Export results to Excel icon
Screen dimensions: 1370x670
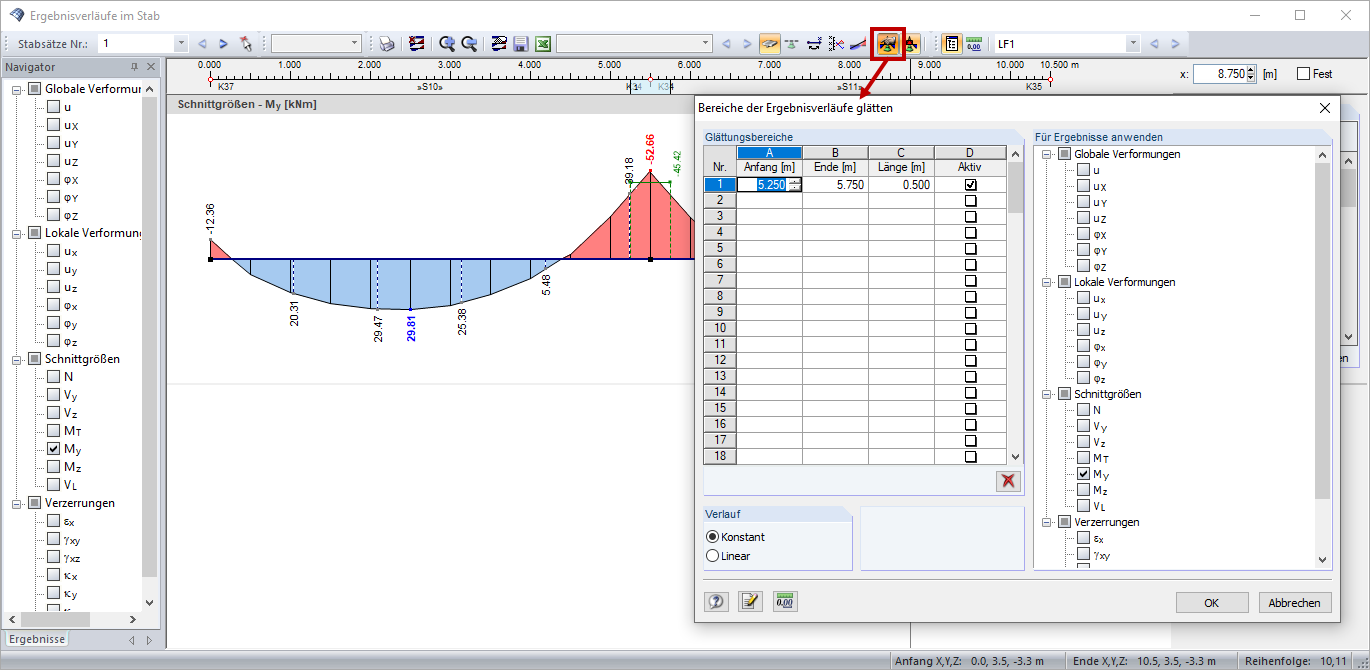[542, 44]
